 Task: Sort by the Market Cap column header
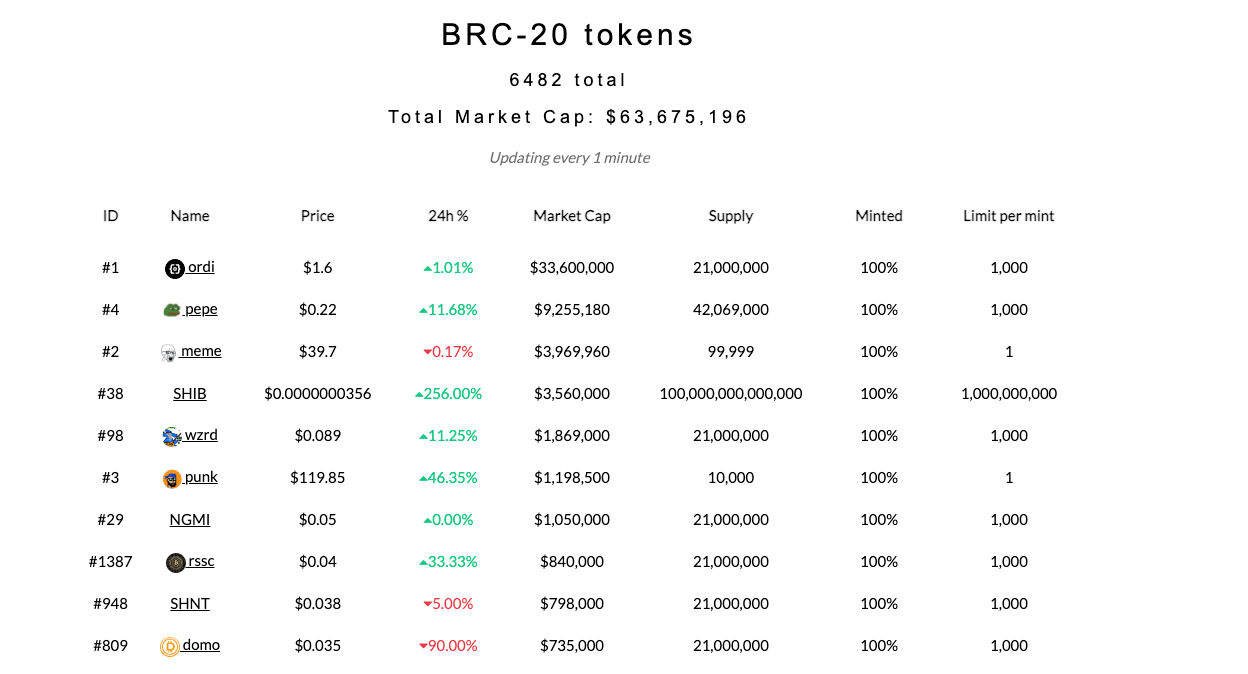[571, 215]
